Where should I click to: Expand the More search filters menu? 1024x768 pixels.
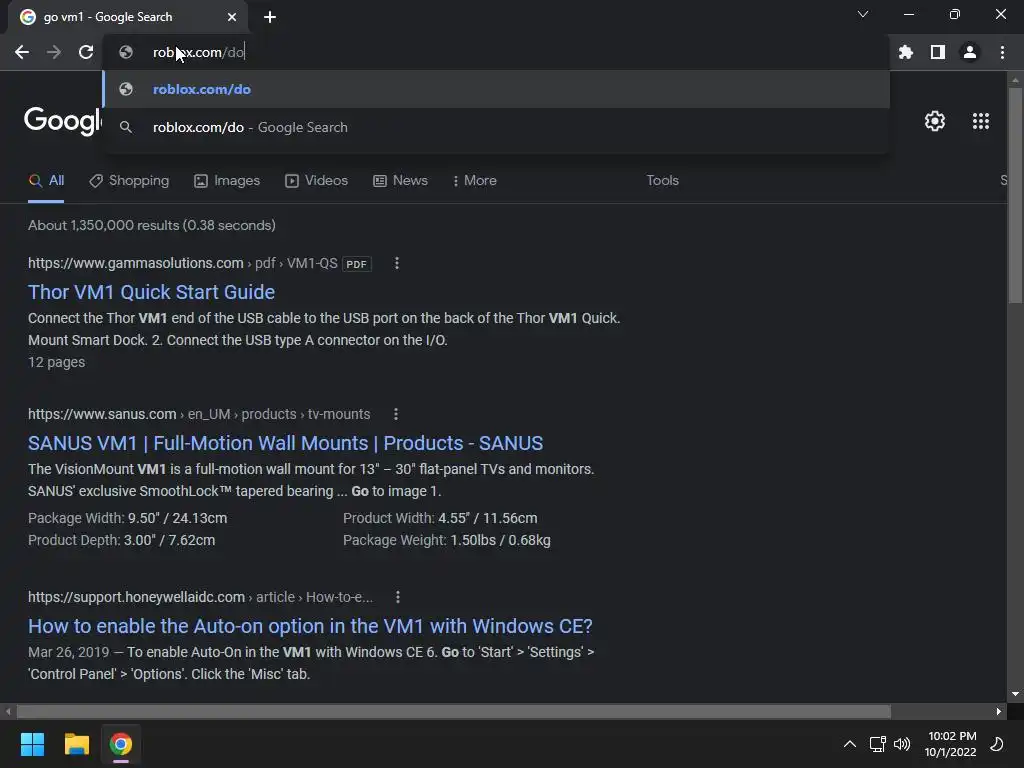coord(475,181)
